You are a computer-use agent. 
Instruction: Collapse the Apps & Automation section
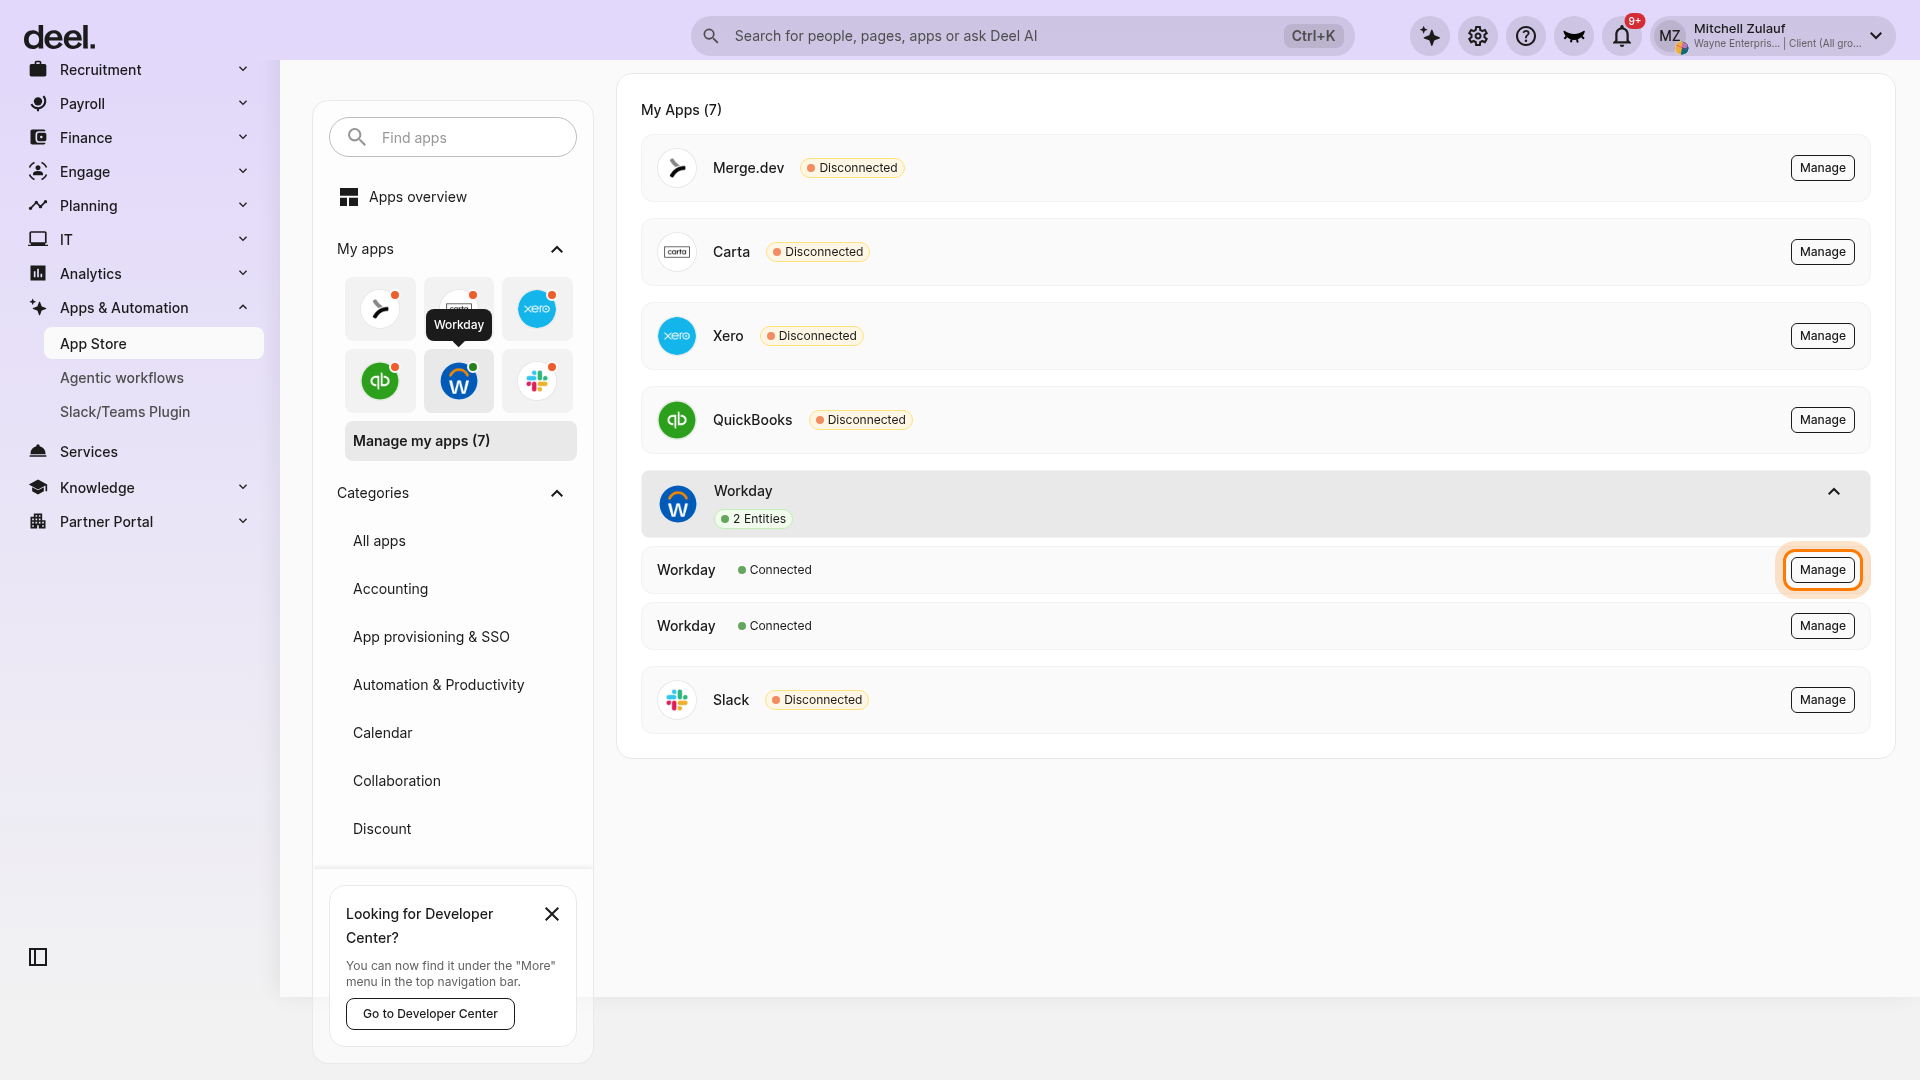243,307
